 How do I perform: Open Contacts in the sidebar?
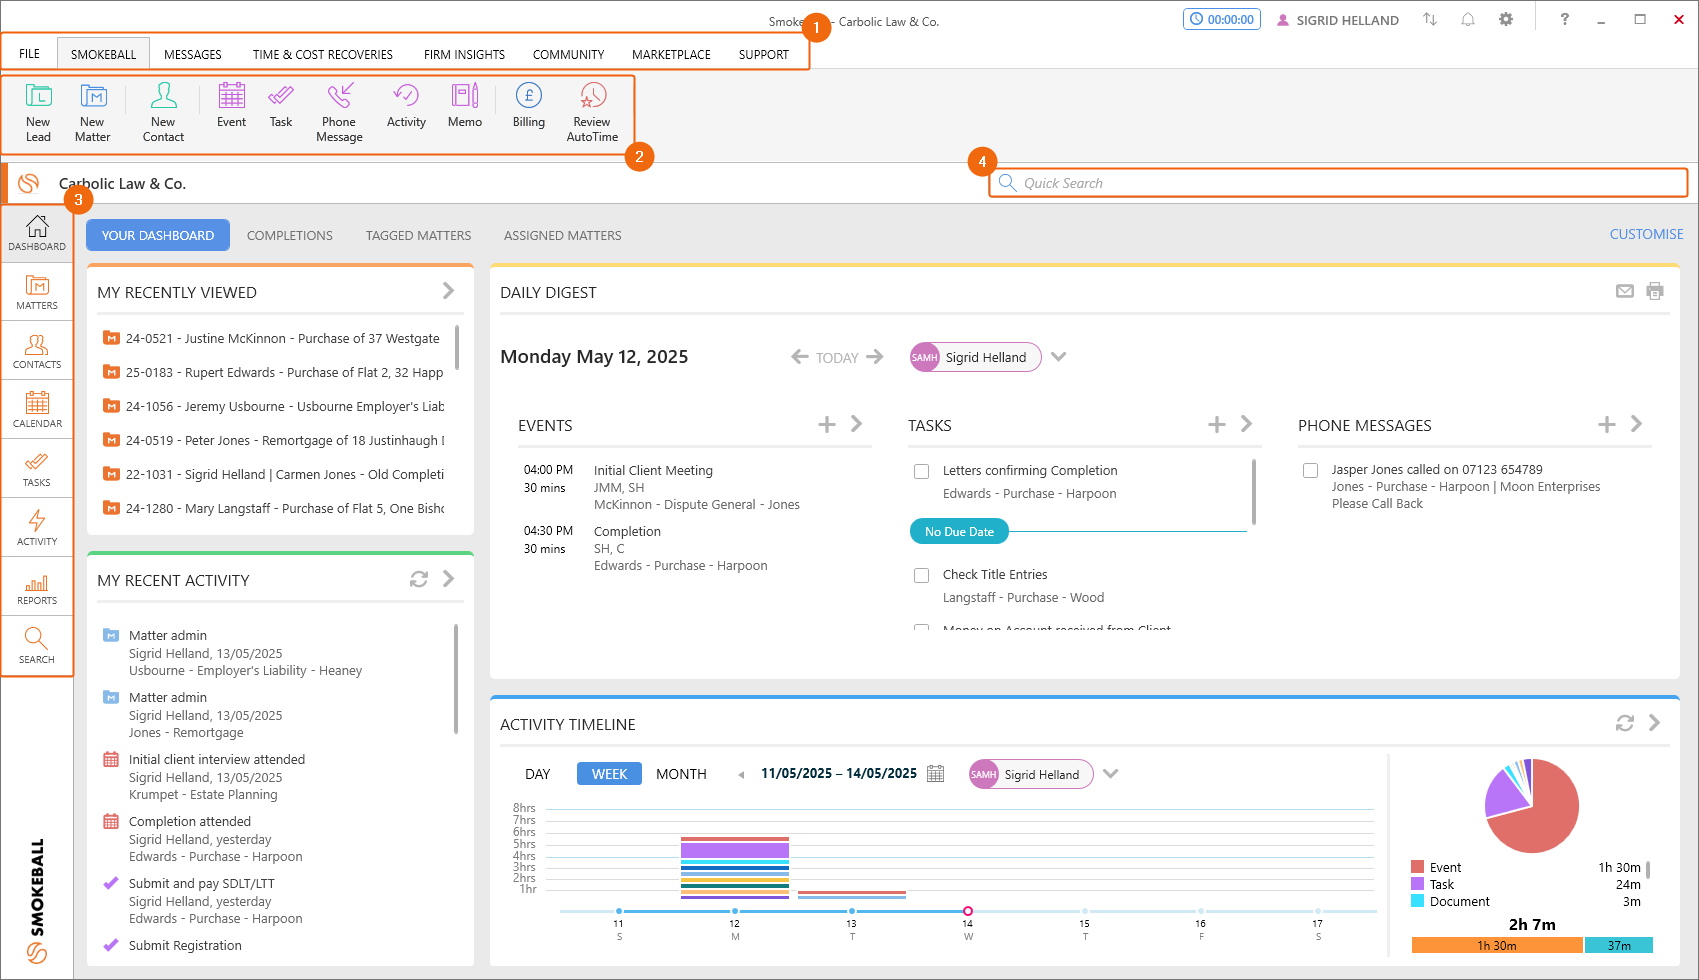pyautogui.click(x=37, y=351)
